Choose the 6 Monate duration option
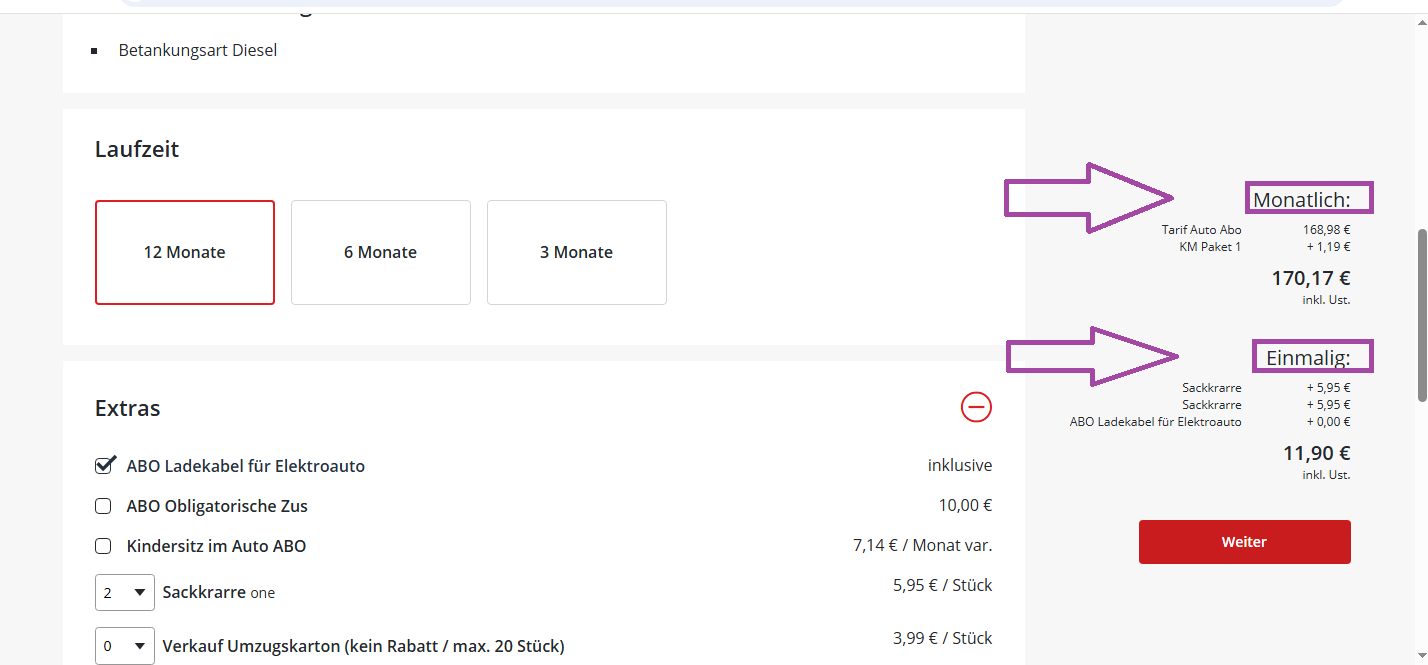1428x665 pixels. coord(380,252)
